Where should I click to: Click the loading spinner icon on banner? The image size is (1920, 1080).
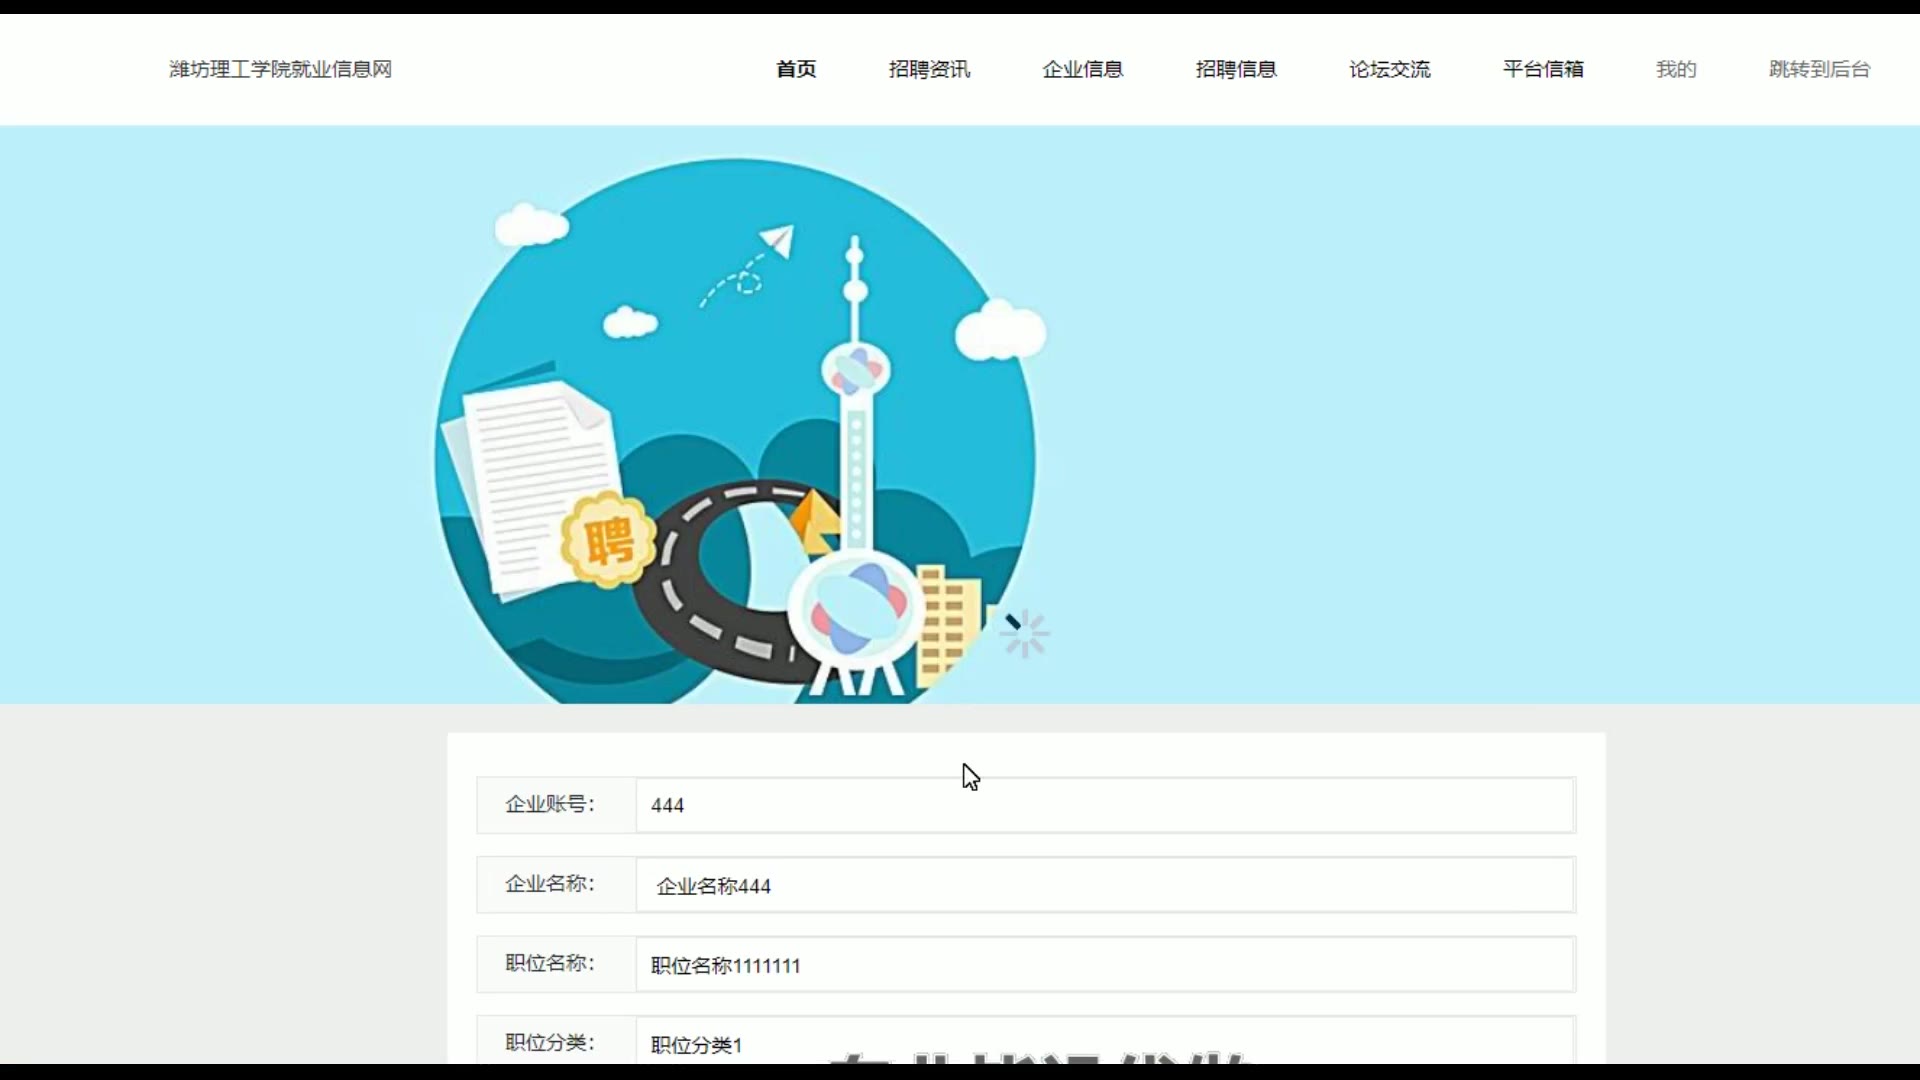point(1024,634)
